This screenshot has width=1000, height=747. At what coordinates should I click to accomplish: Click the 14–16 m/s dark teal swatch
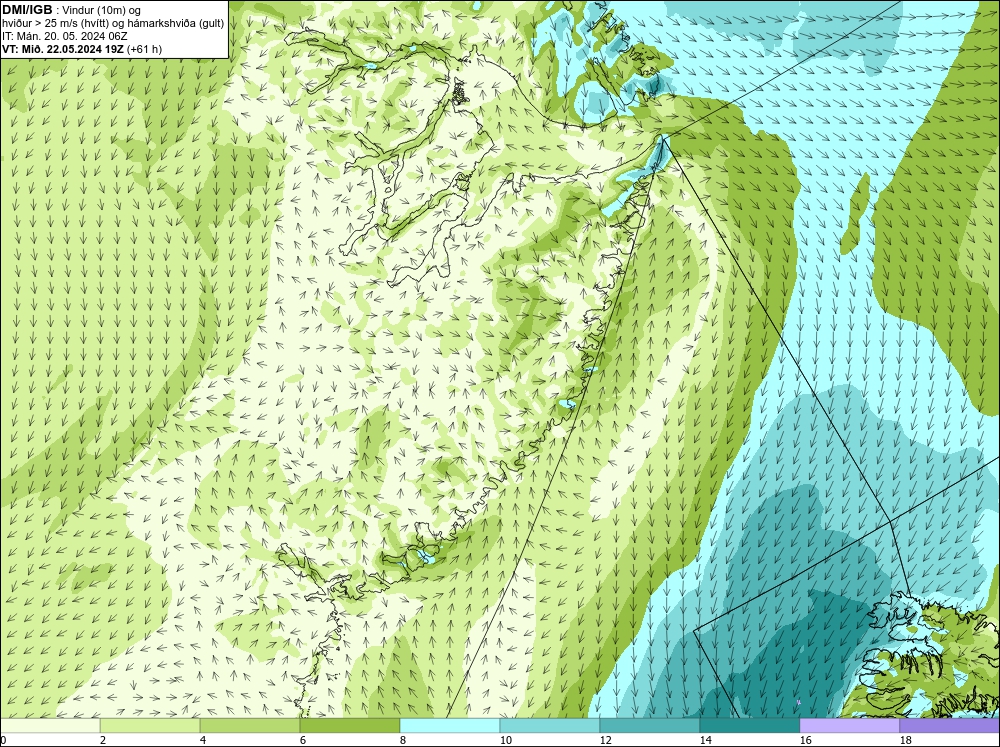coord(749,725)
